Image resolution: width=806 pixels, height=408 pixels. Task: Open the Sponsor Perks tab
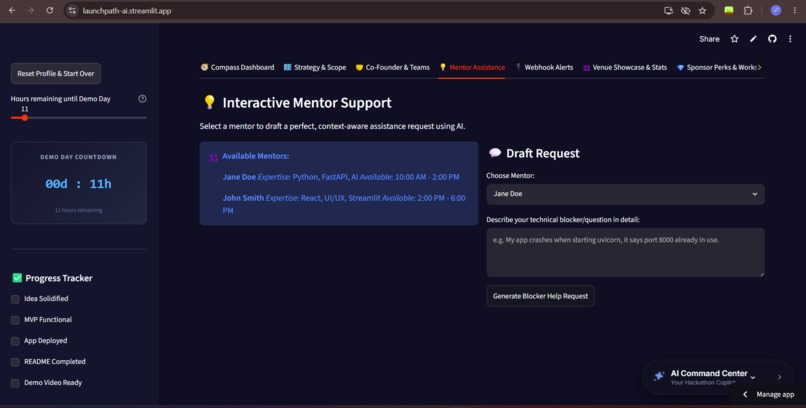pos(716,67)
